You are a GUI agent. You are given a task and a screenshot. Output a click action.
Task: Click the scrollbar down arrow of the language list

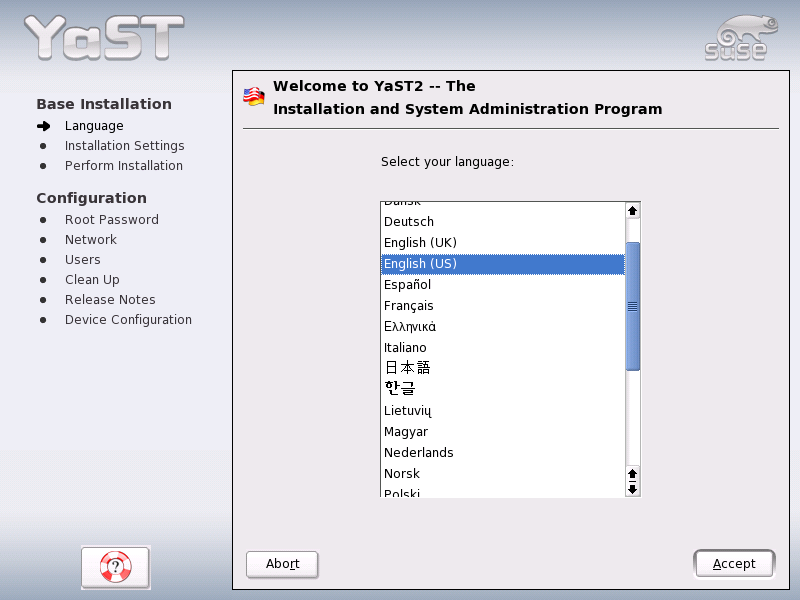point(632,489)
